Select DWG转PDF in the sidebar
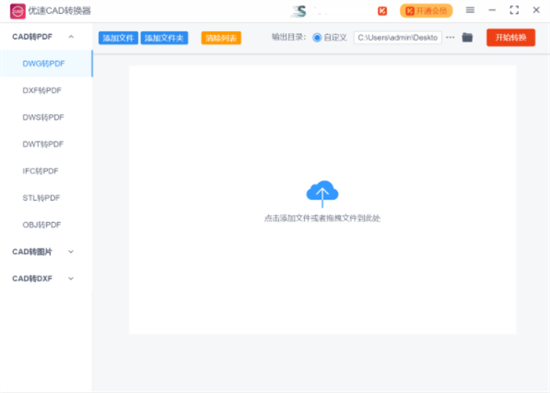Image resolution: width=550 pixels, height=393 pixels. [x=46, y=64]
